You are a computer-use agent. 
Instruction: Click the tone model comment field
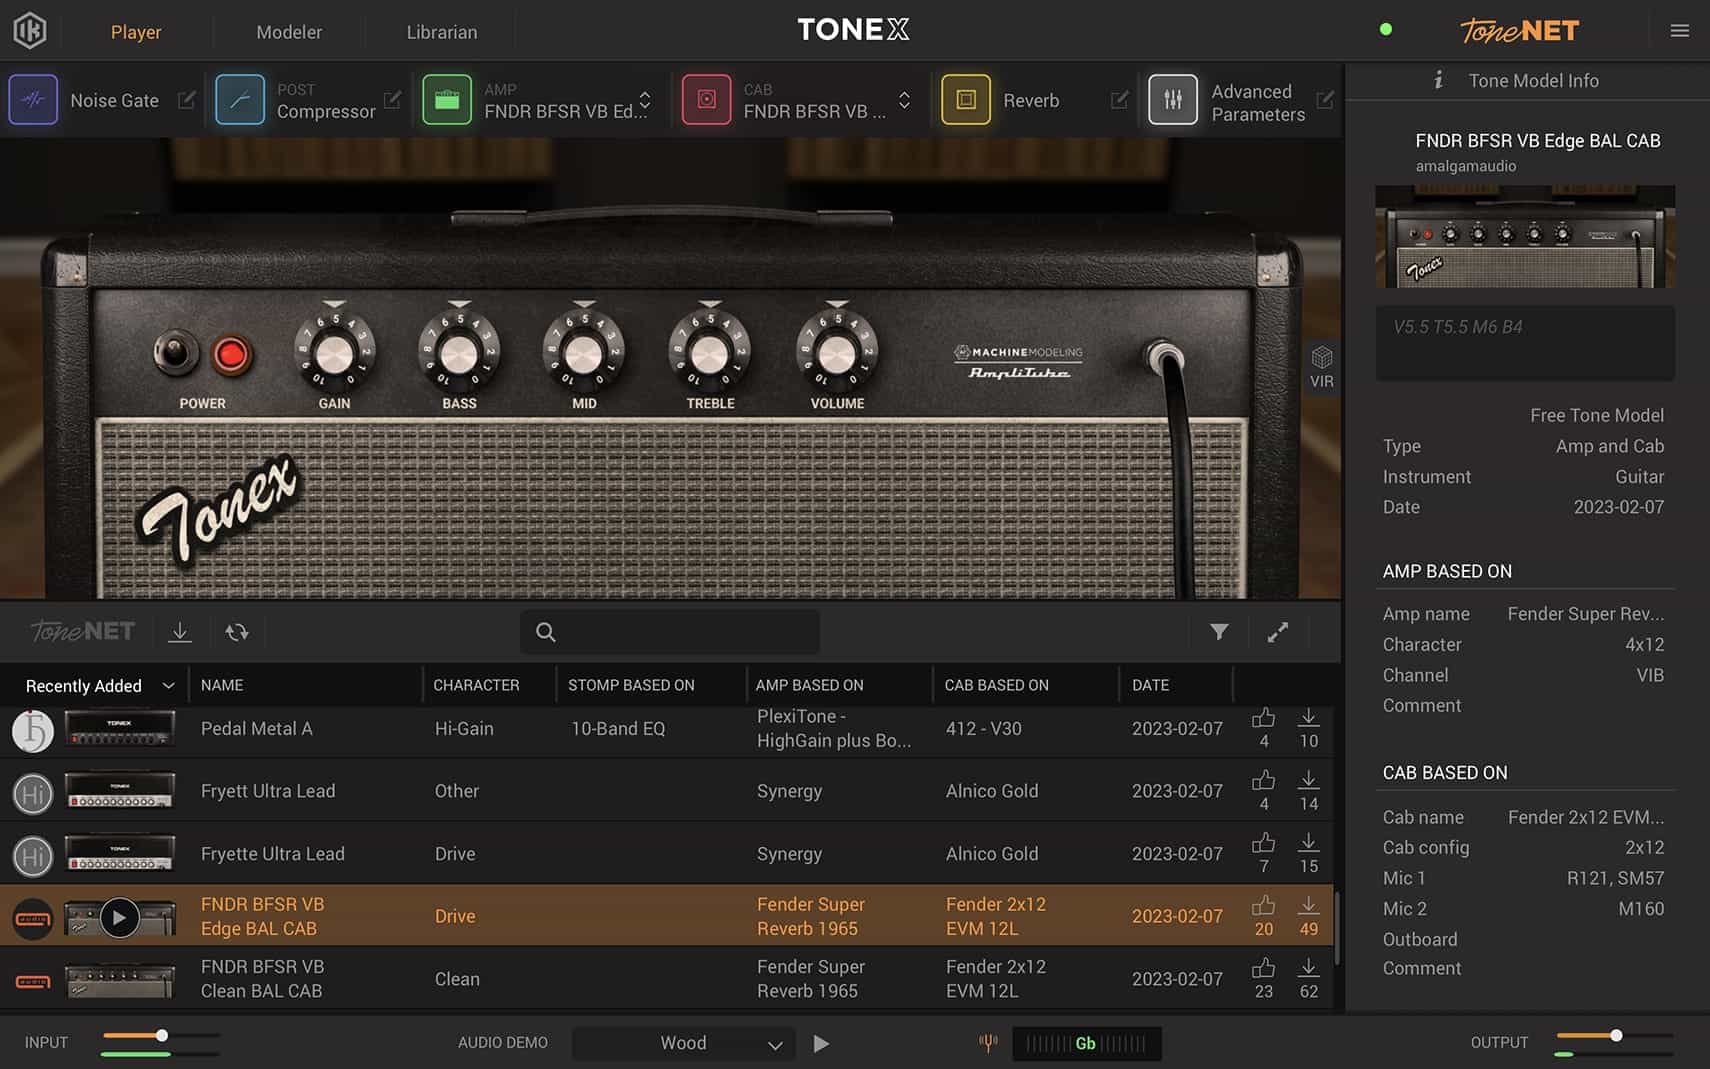pos(1525,342)
